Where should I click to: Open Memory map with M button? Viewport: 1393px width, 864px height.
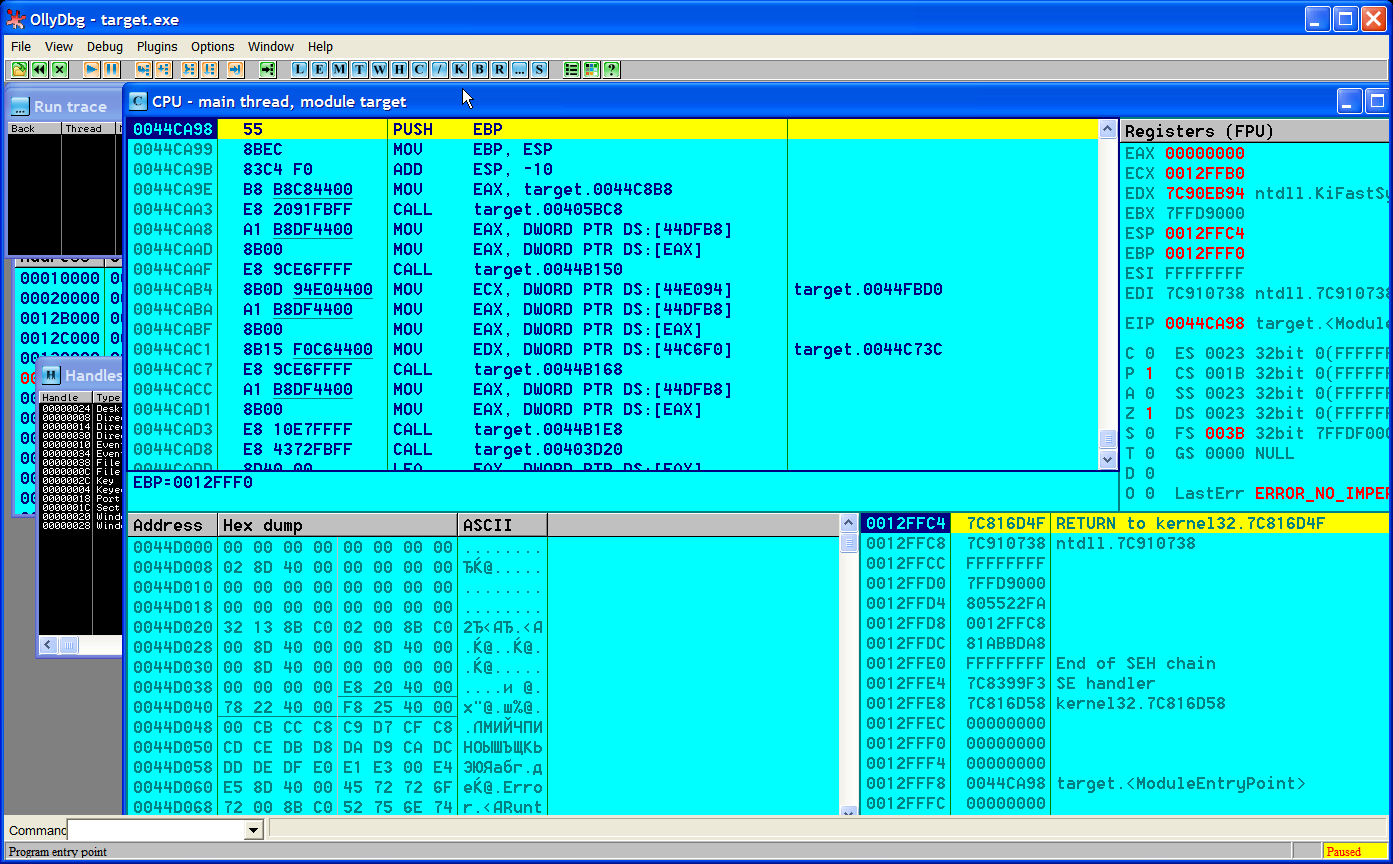coord(339,69)
